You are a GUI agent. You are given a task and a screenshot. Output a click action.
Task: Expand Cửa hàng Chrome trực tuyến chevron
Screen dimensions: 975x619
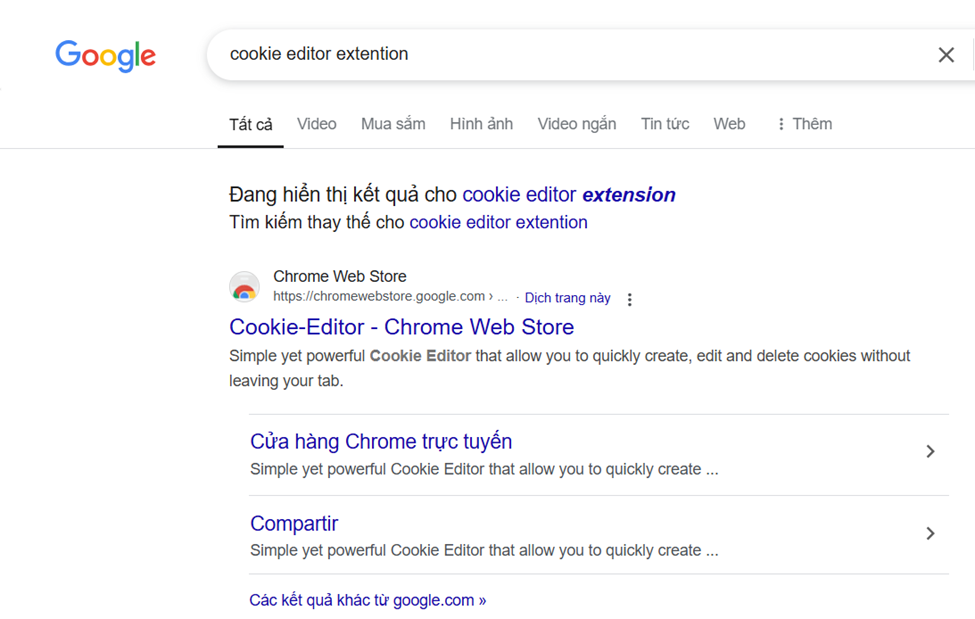pyautogui.click(x=930, y=452)
